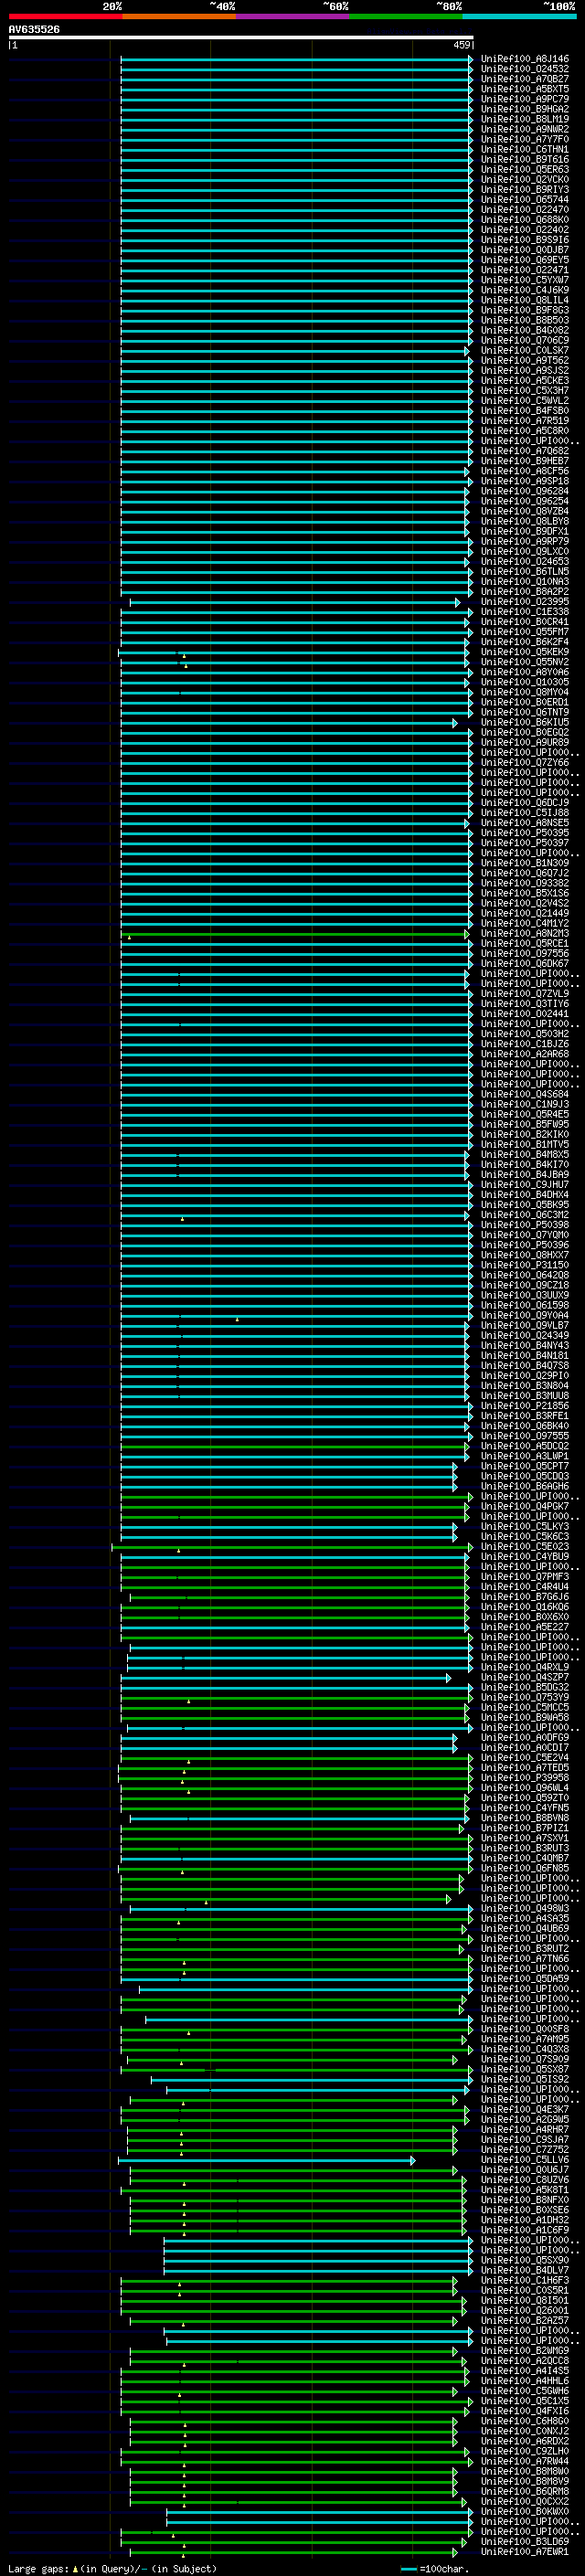This screenshot has height=2576, width=585.
Task: Select UniRef100_A9NWR2 entry
Action: click(525, 129)
